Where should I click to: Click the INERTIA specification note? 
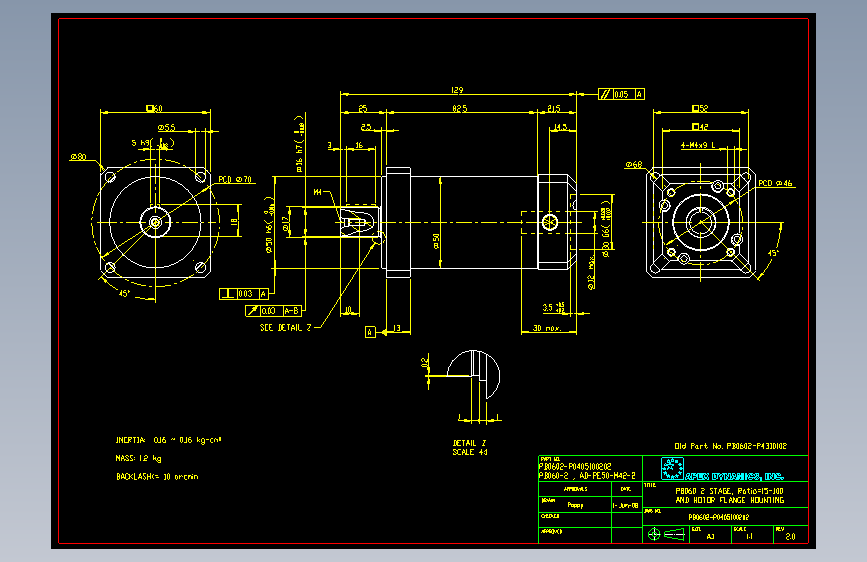click(x=169, y=440)
